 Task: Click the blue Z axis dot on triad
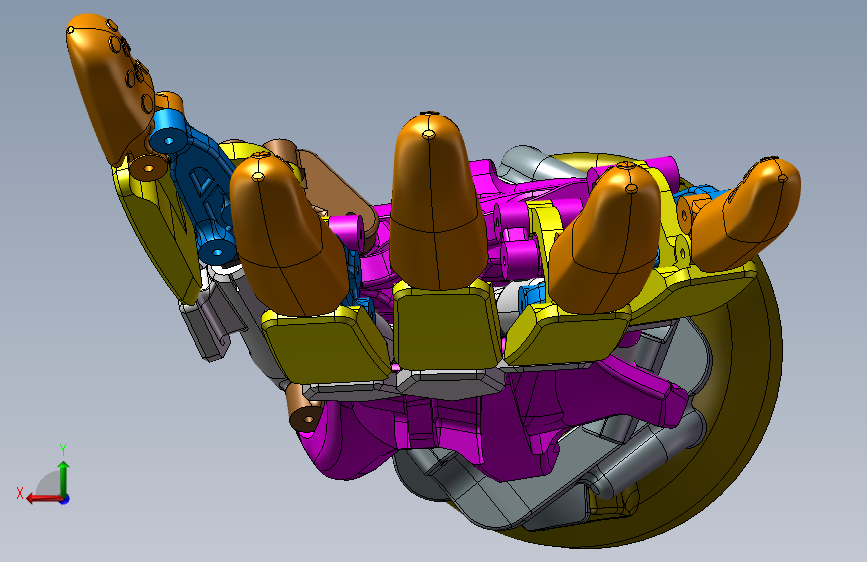point(65,499)
